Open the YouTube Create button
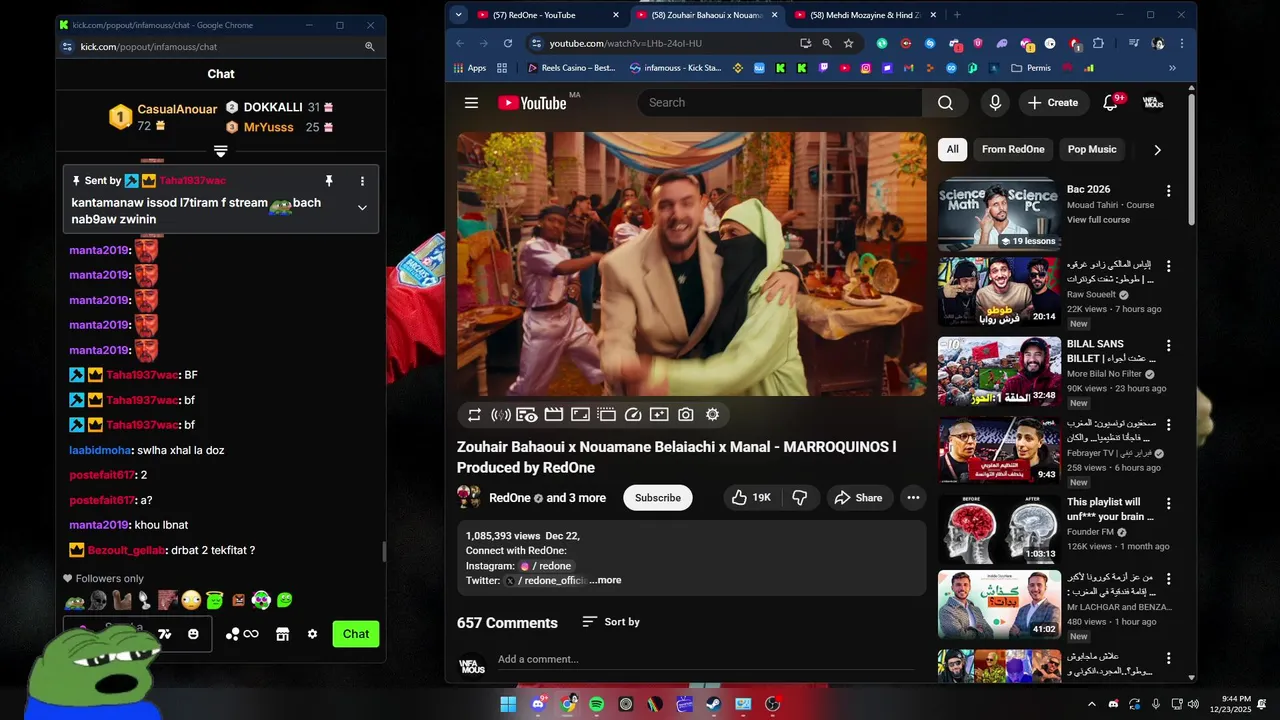The image size is (1280, 720). click(1053, 103)
